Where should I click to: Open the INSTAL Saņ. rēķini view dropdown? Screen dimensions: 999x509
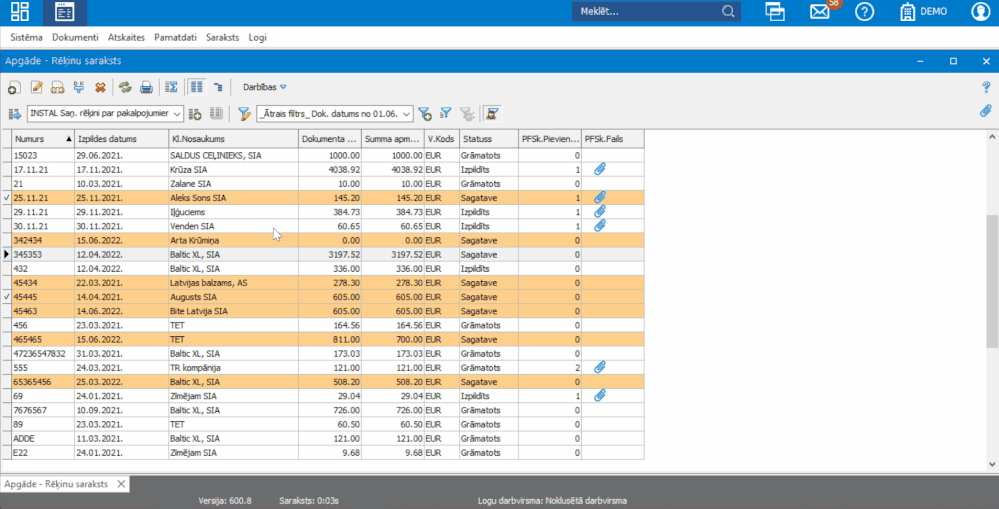coord(177,114)
